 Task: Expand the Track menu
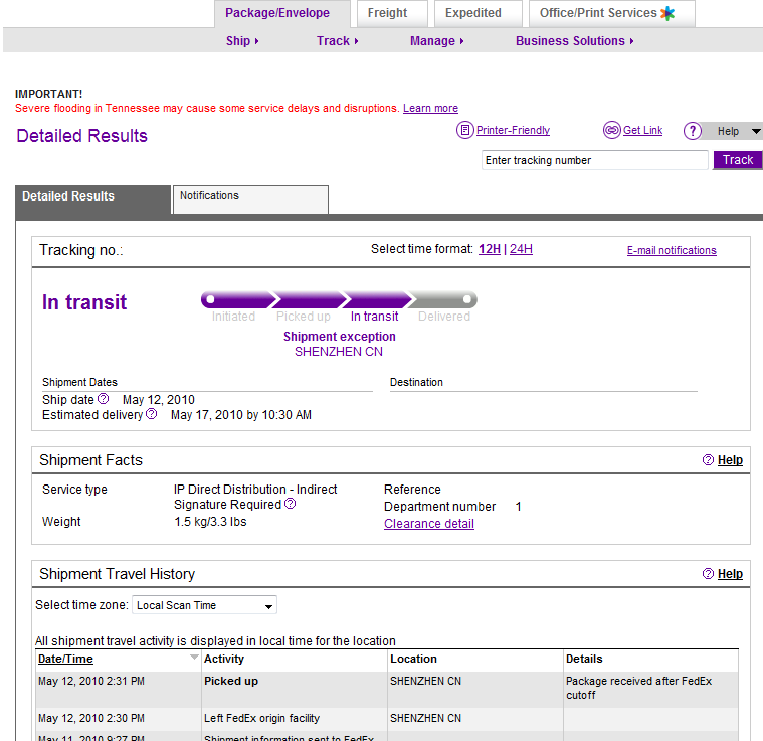point(337,41)
